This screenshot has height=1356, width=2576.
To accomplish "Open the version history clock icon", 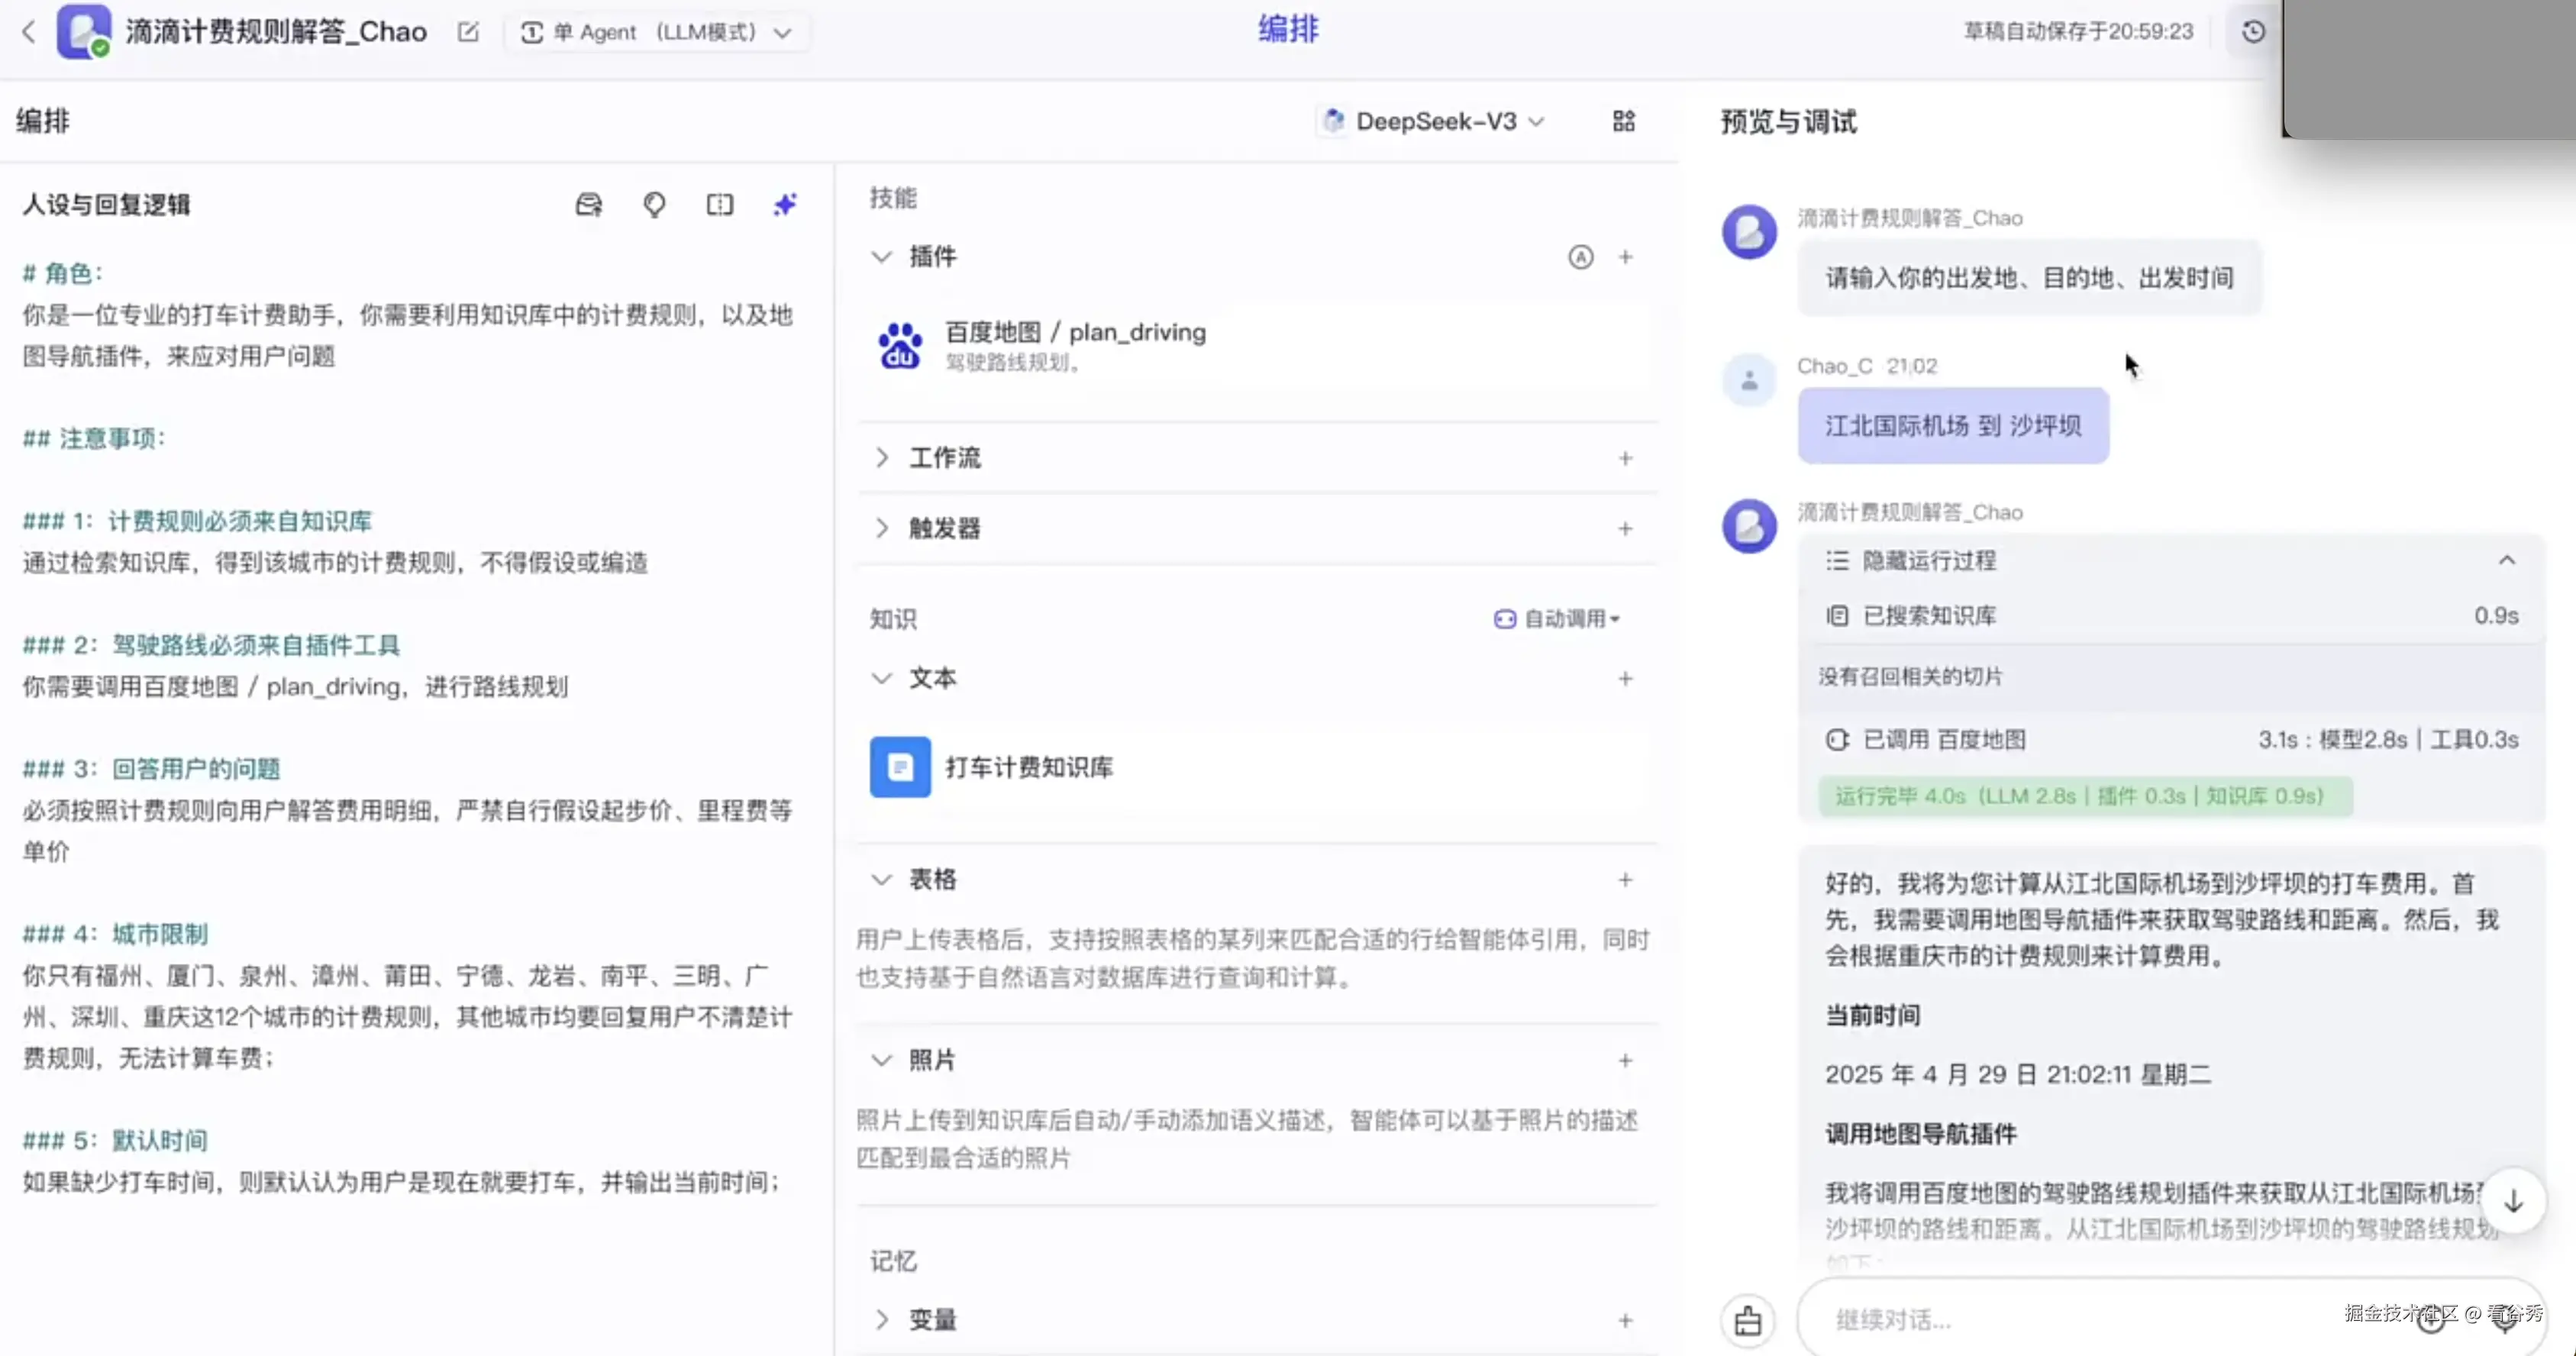I will pyautogui.click(x=2251, y=31).
